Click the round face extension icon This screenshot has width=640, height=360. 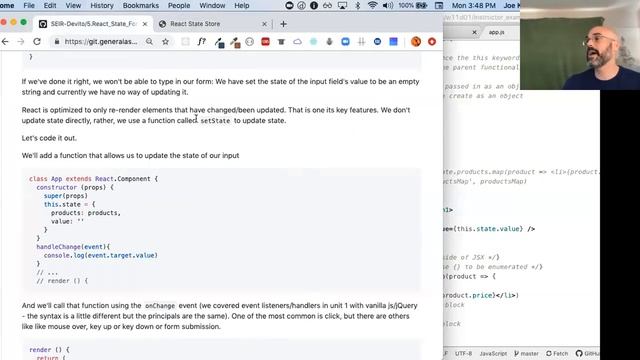249,42
